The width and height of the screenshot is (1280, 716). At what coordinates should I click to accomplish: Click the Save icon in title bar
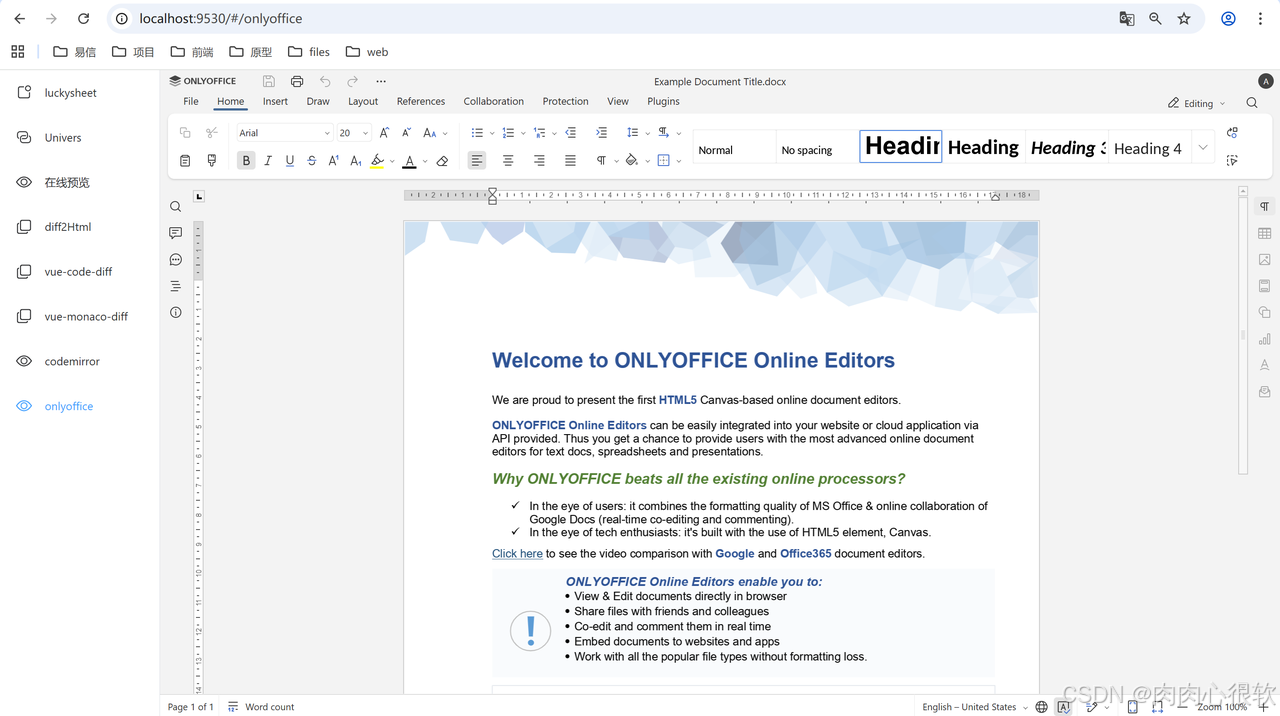(269, 81)
